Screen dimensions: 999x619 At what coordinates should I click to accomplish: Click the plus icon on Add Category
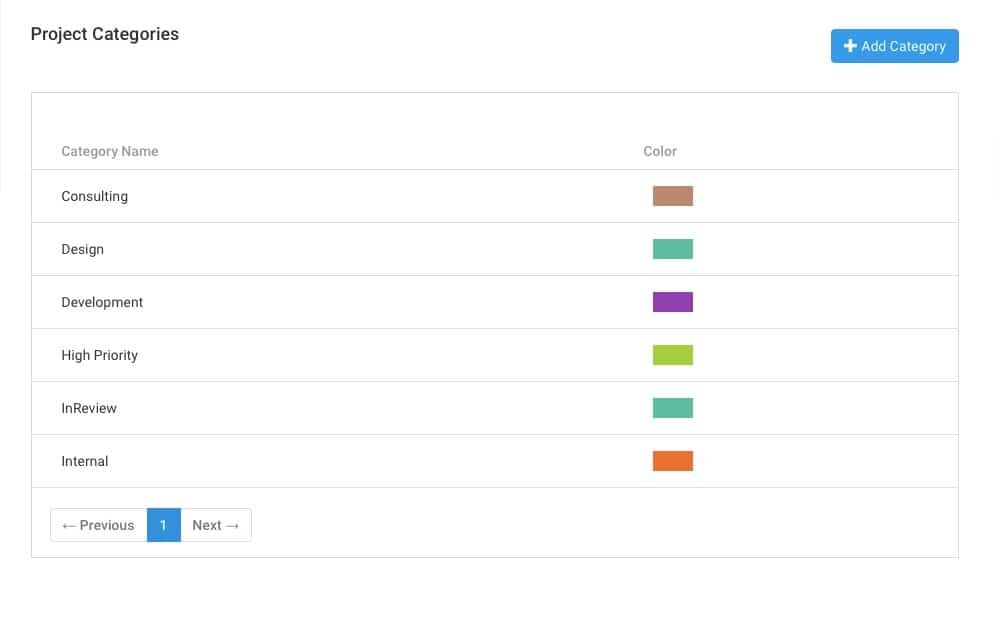tap(849, 45)
